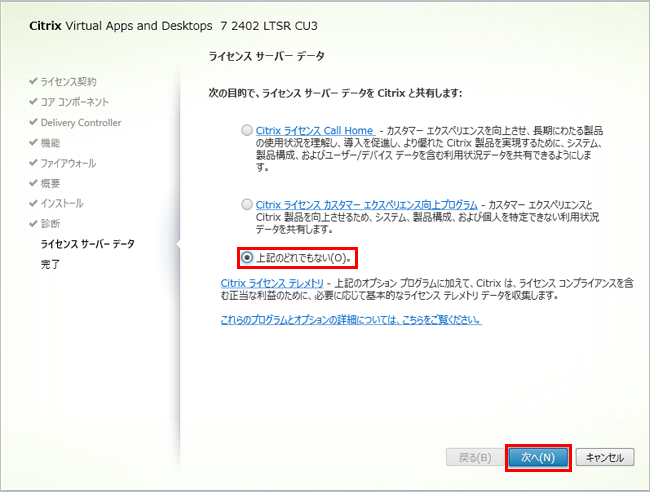This screenshot has height=492, width=650.
Task: Click the checkmark icon beside コア コンポーネント
Action: point(33,102)
